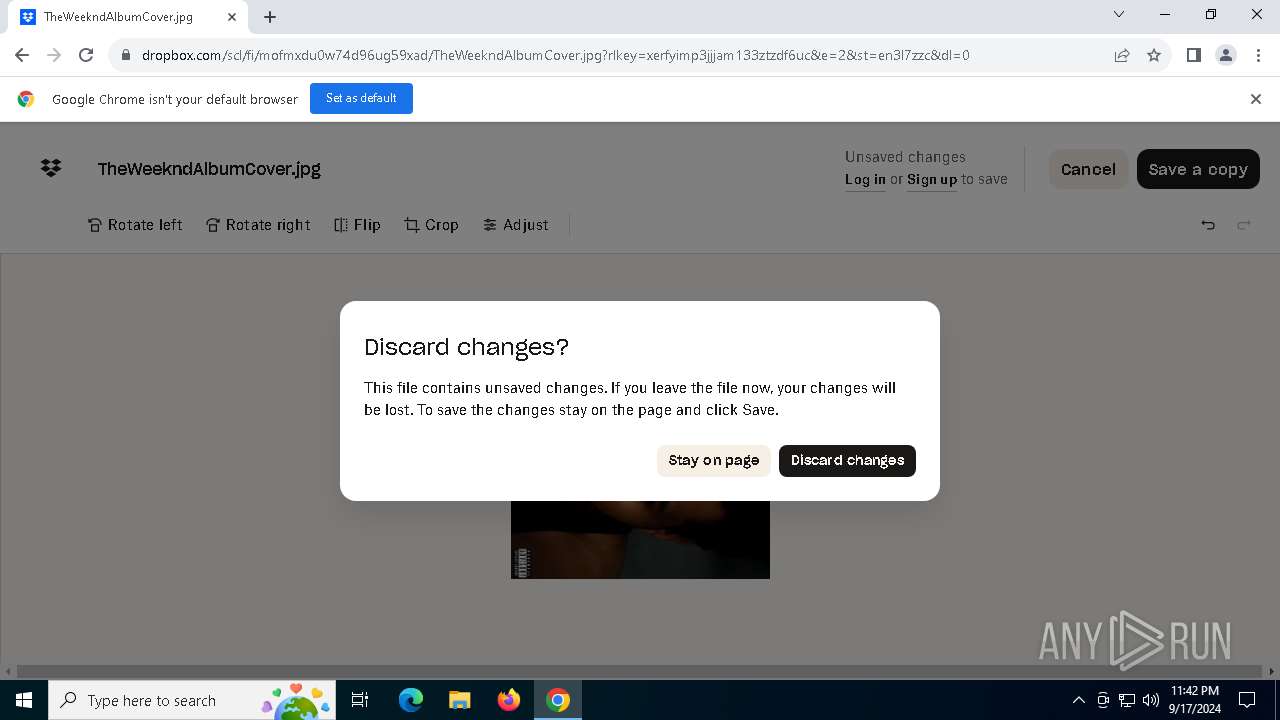The height and width of the screenshot is (720, 1280).
Task: Click Save a copy button
Action: pos(1198,169)
